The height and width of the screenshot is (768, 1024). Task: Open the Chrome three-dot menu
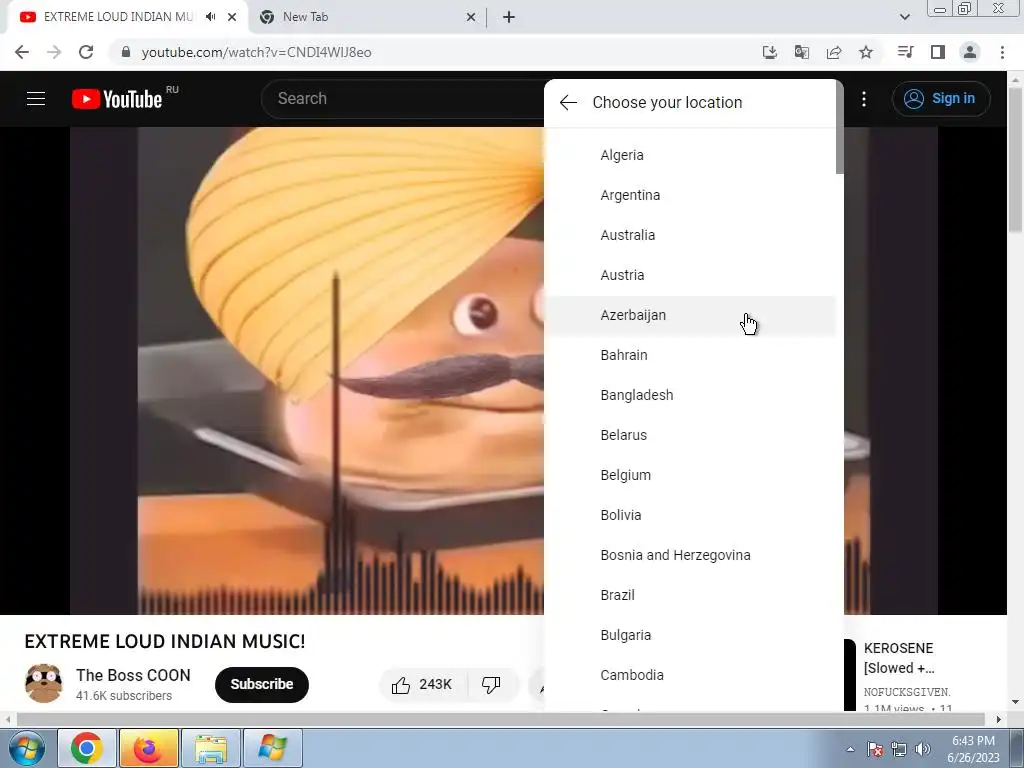(1002, 52)
